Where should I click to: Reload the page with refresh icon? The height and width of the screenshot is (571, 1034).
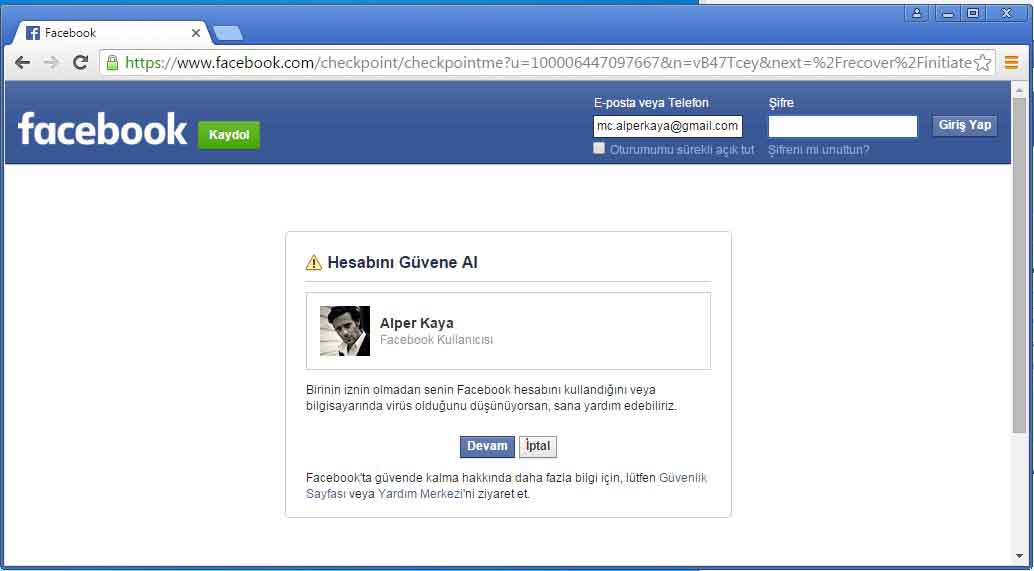point(80,63)
